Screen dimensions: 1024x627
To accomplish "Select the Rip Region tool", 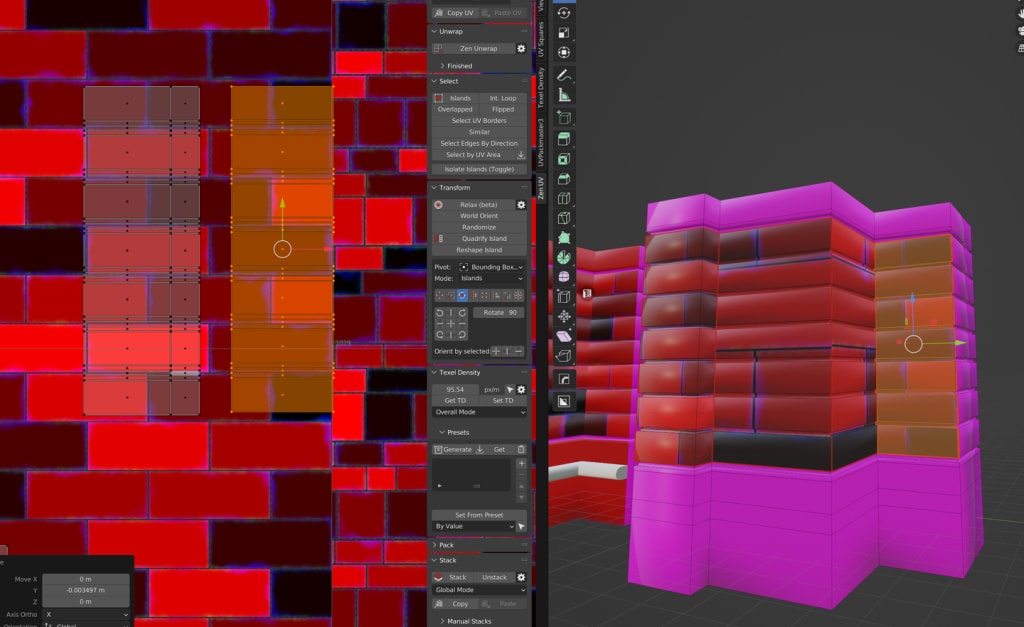I will (x=564, y=356).
